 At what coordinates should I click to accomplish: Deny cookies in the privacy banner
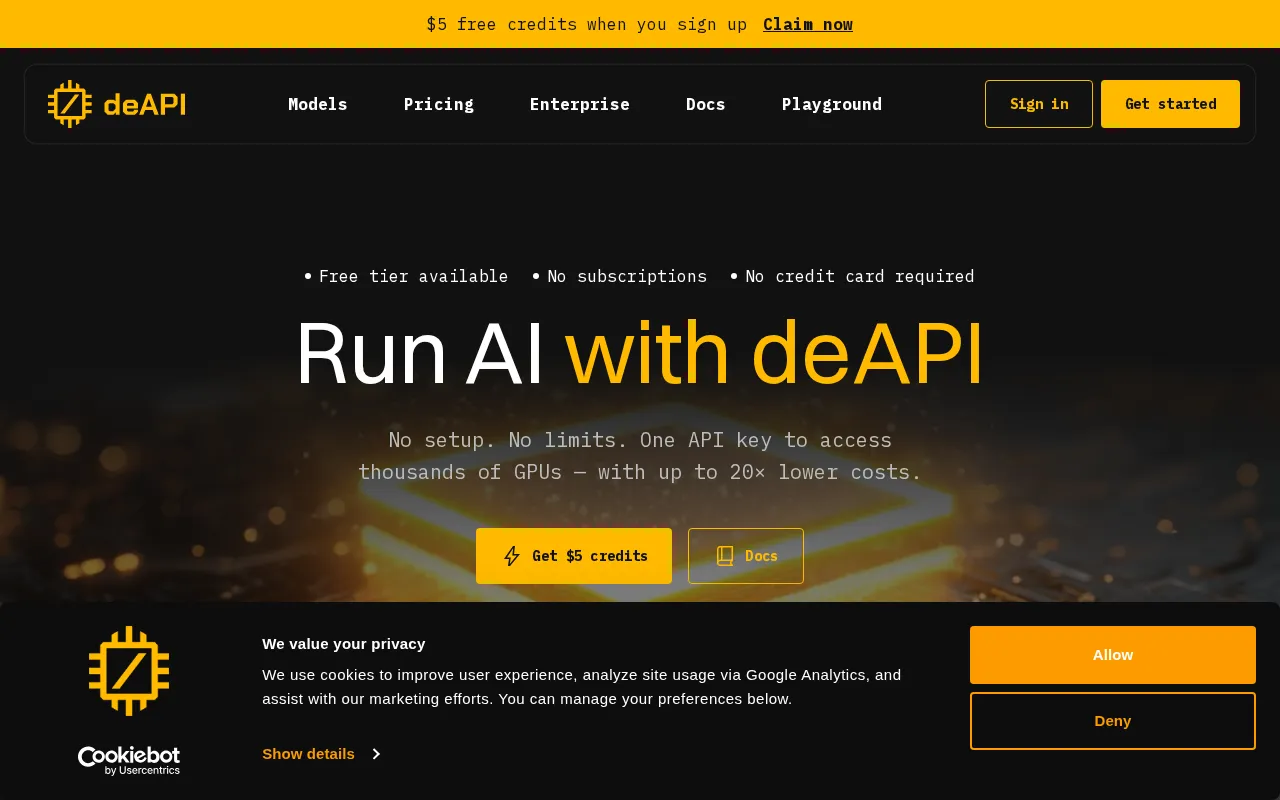click(x=1113, y=721)
